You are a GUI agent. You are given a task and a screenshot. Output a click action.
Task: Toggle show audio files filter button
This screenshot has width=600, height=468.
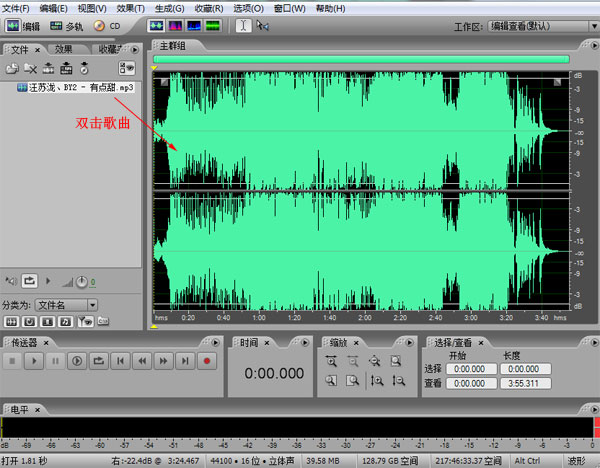pos(11,322)
